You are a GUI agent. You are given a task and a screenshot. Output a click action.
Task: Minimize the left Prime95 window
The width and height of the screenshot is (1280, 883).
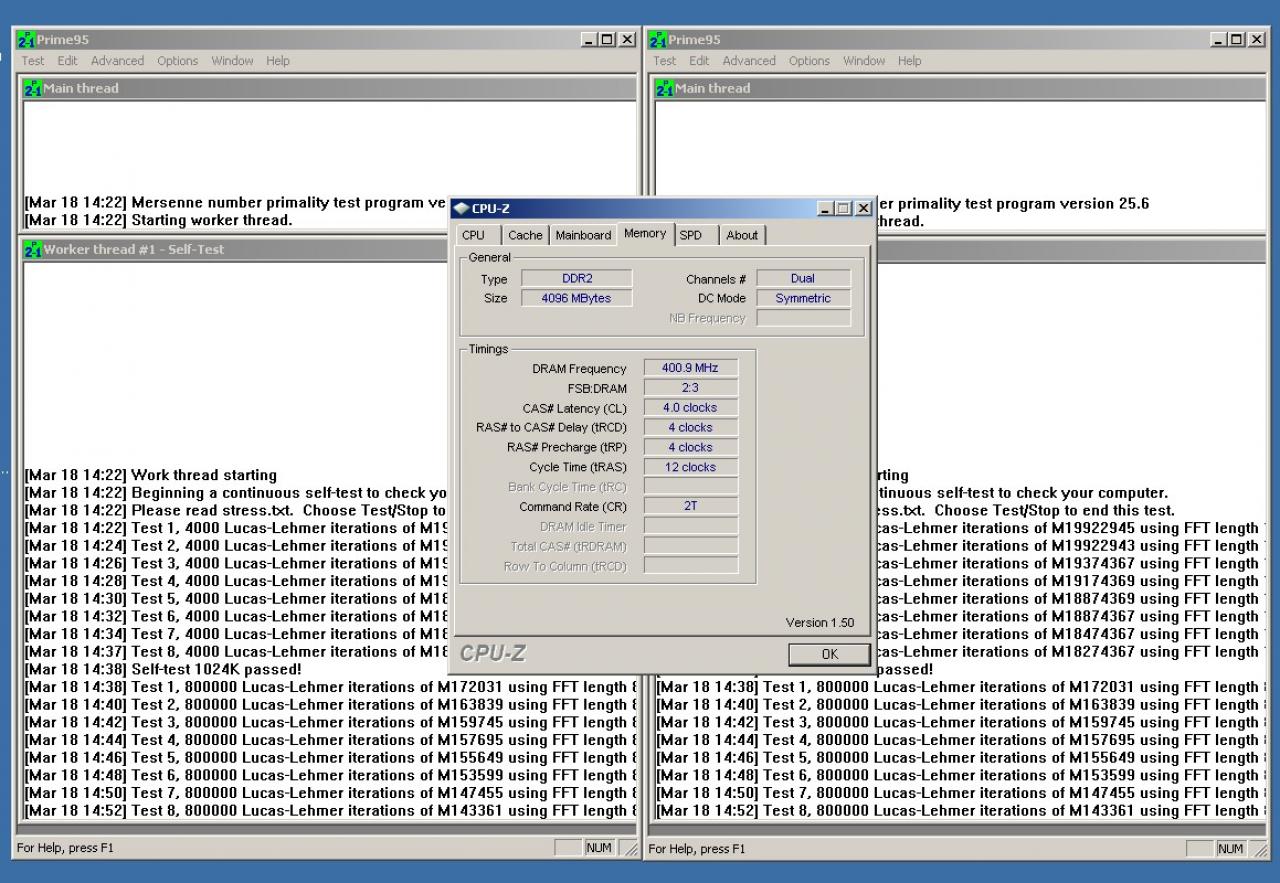589,40
